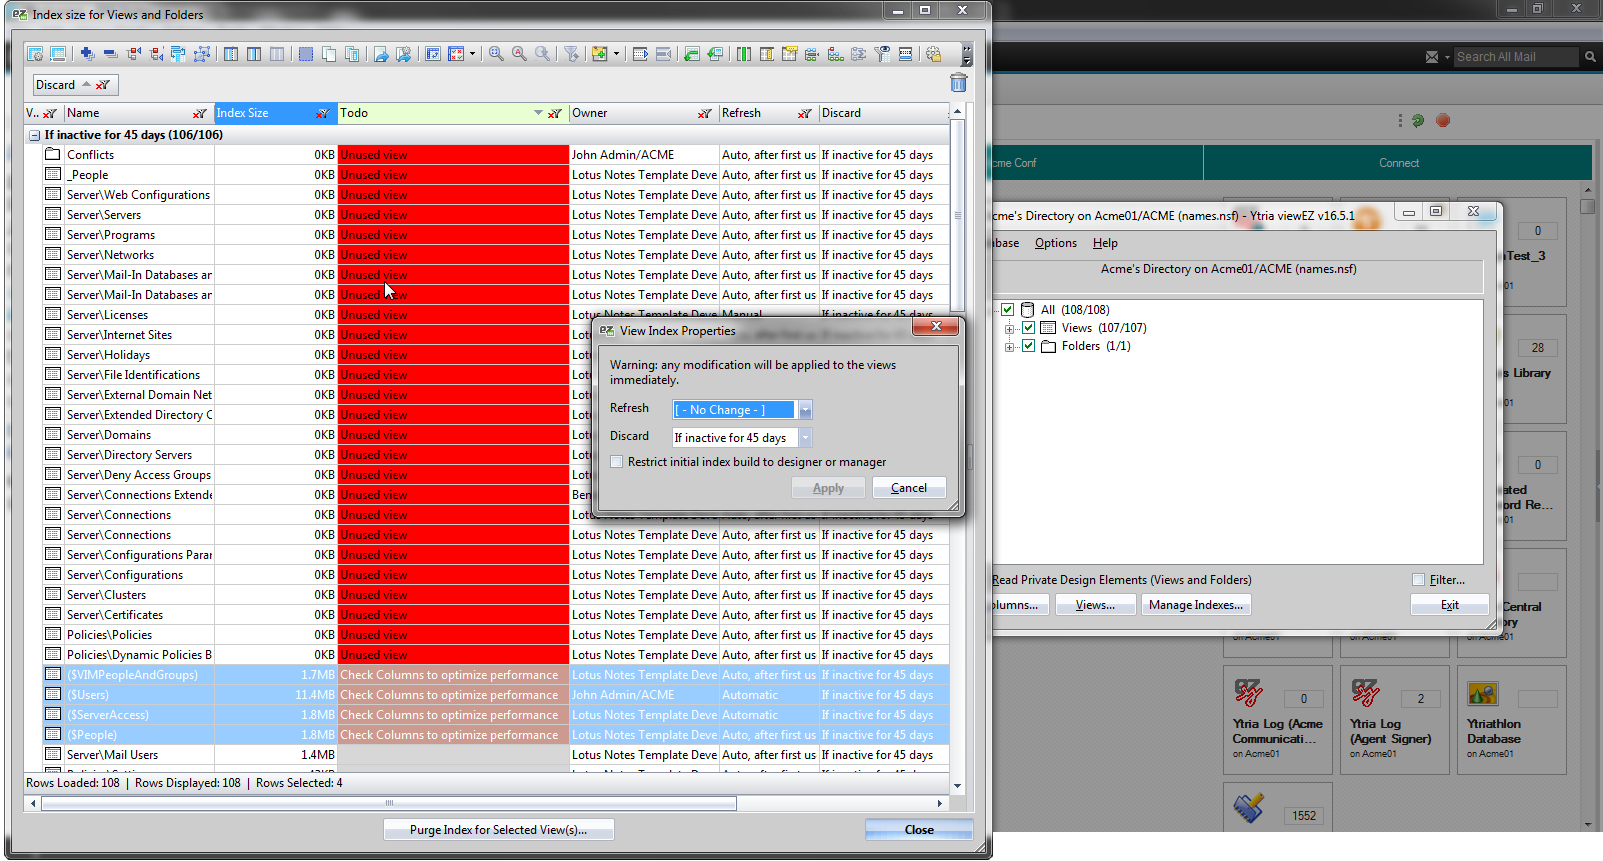Click the Views... button in viewEZ
The width and height of the screenshot is (1603, 861).
tap(1095, 605)
